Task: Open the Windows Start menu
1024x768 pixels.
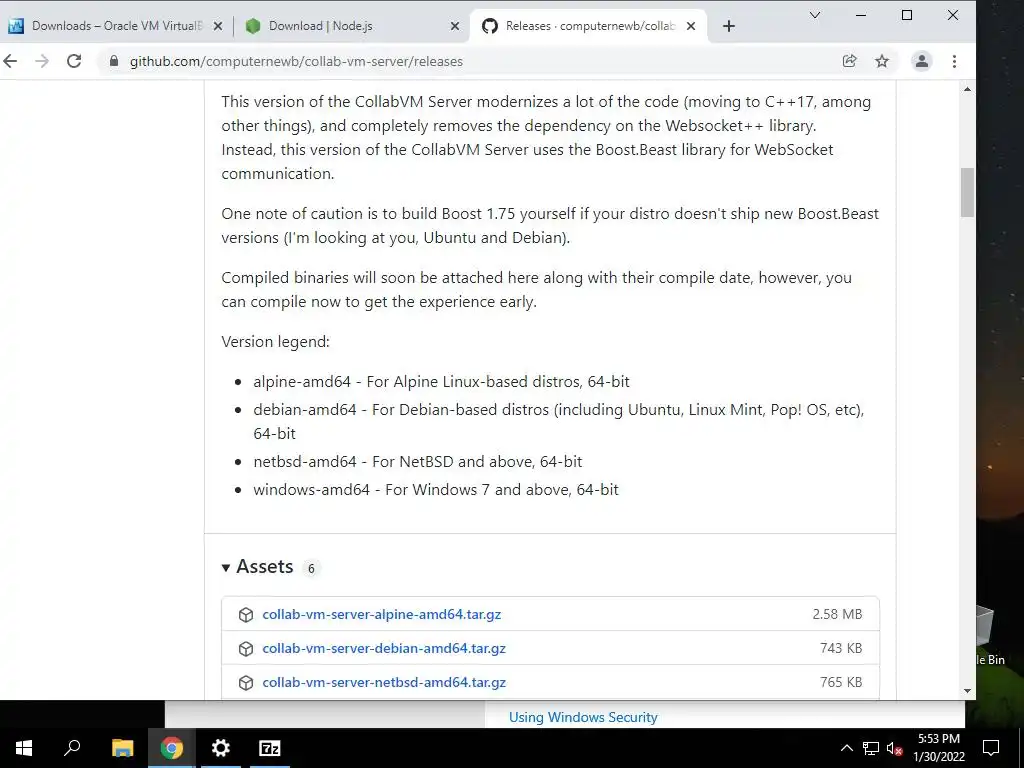Action: [x=24, y=748]
